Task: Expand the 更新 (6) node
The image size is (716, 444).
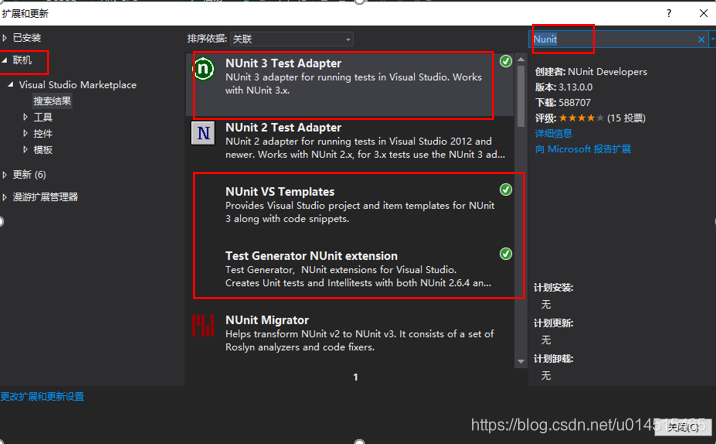Action: [5, 174]
